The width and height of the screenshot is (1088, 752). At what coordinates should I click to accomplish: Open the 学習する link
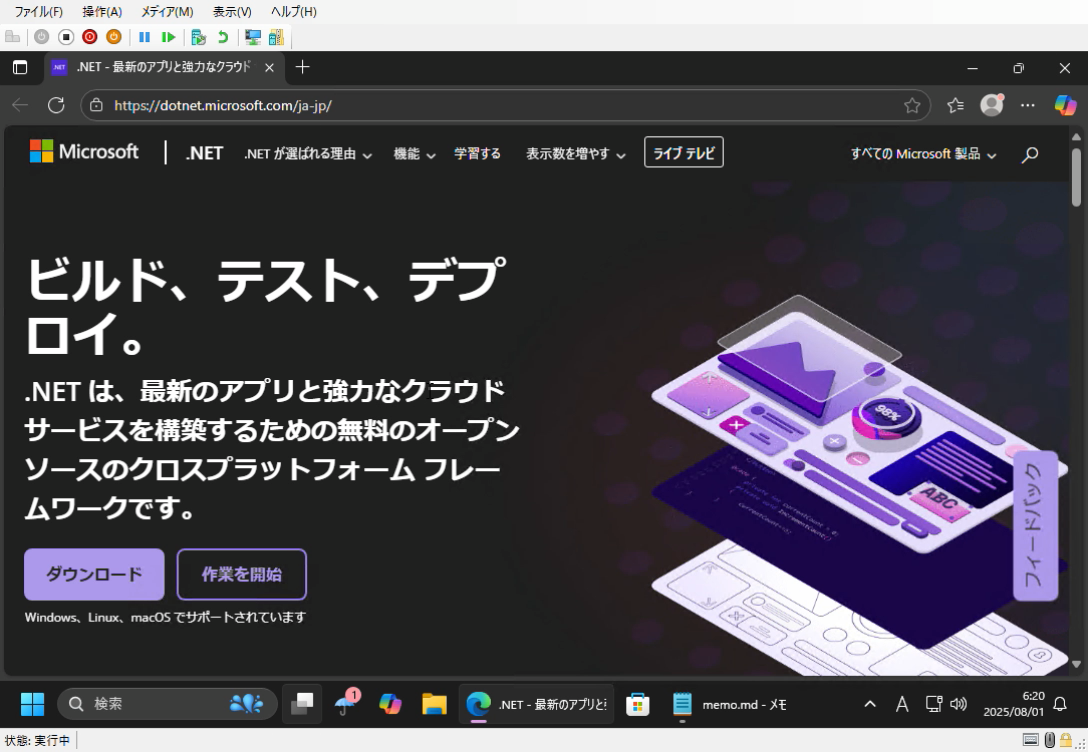(x=477, y=153)
